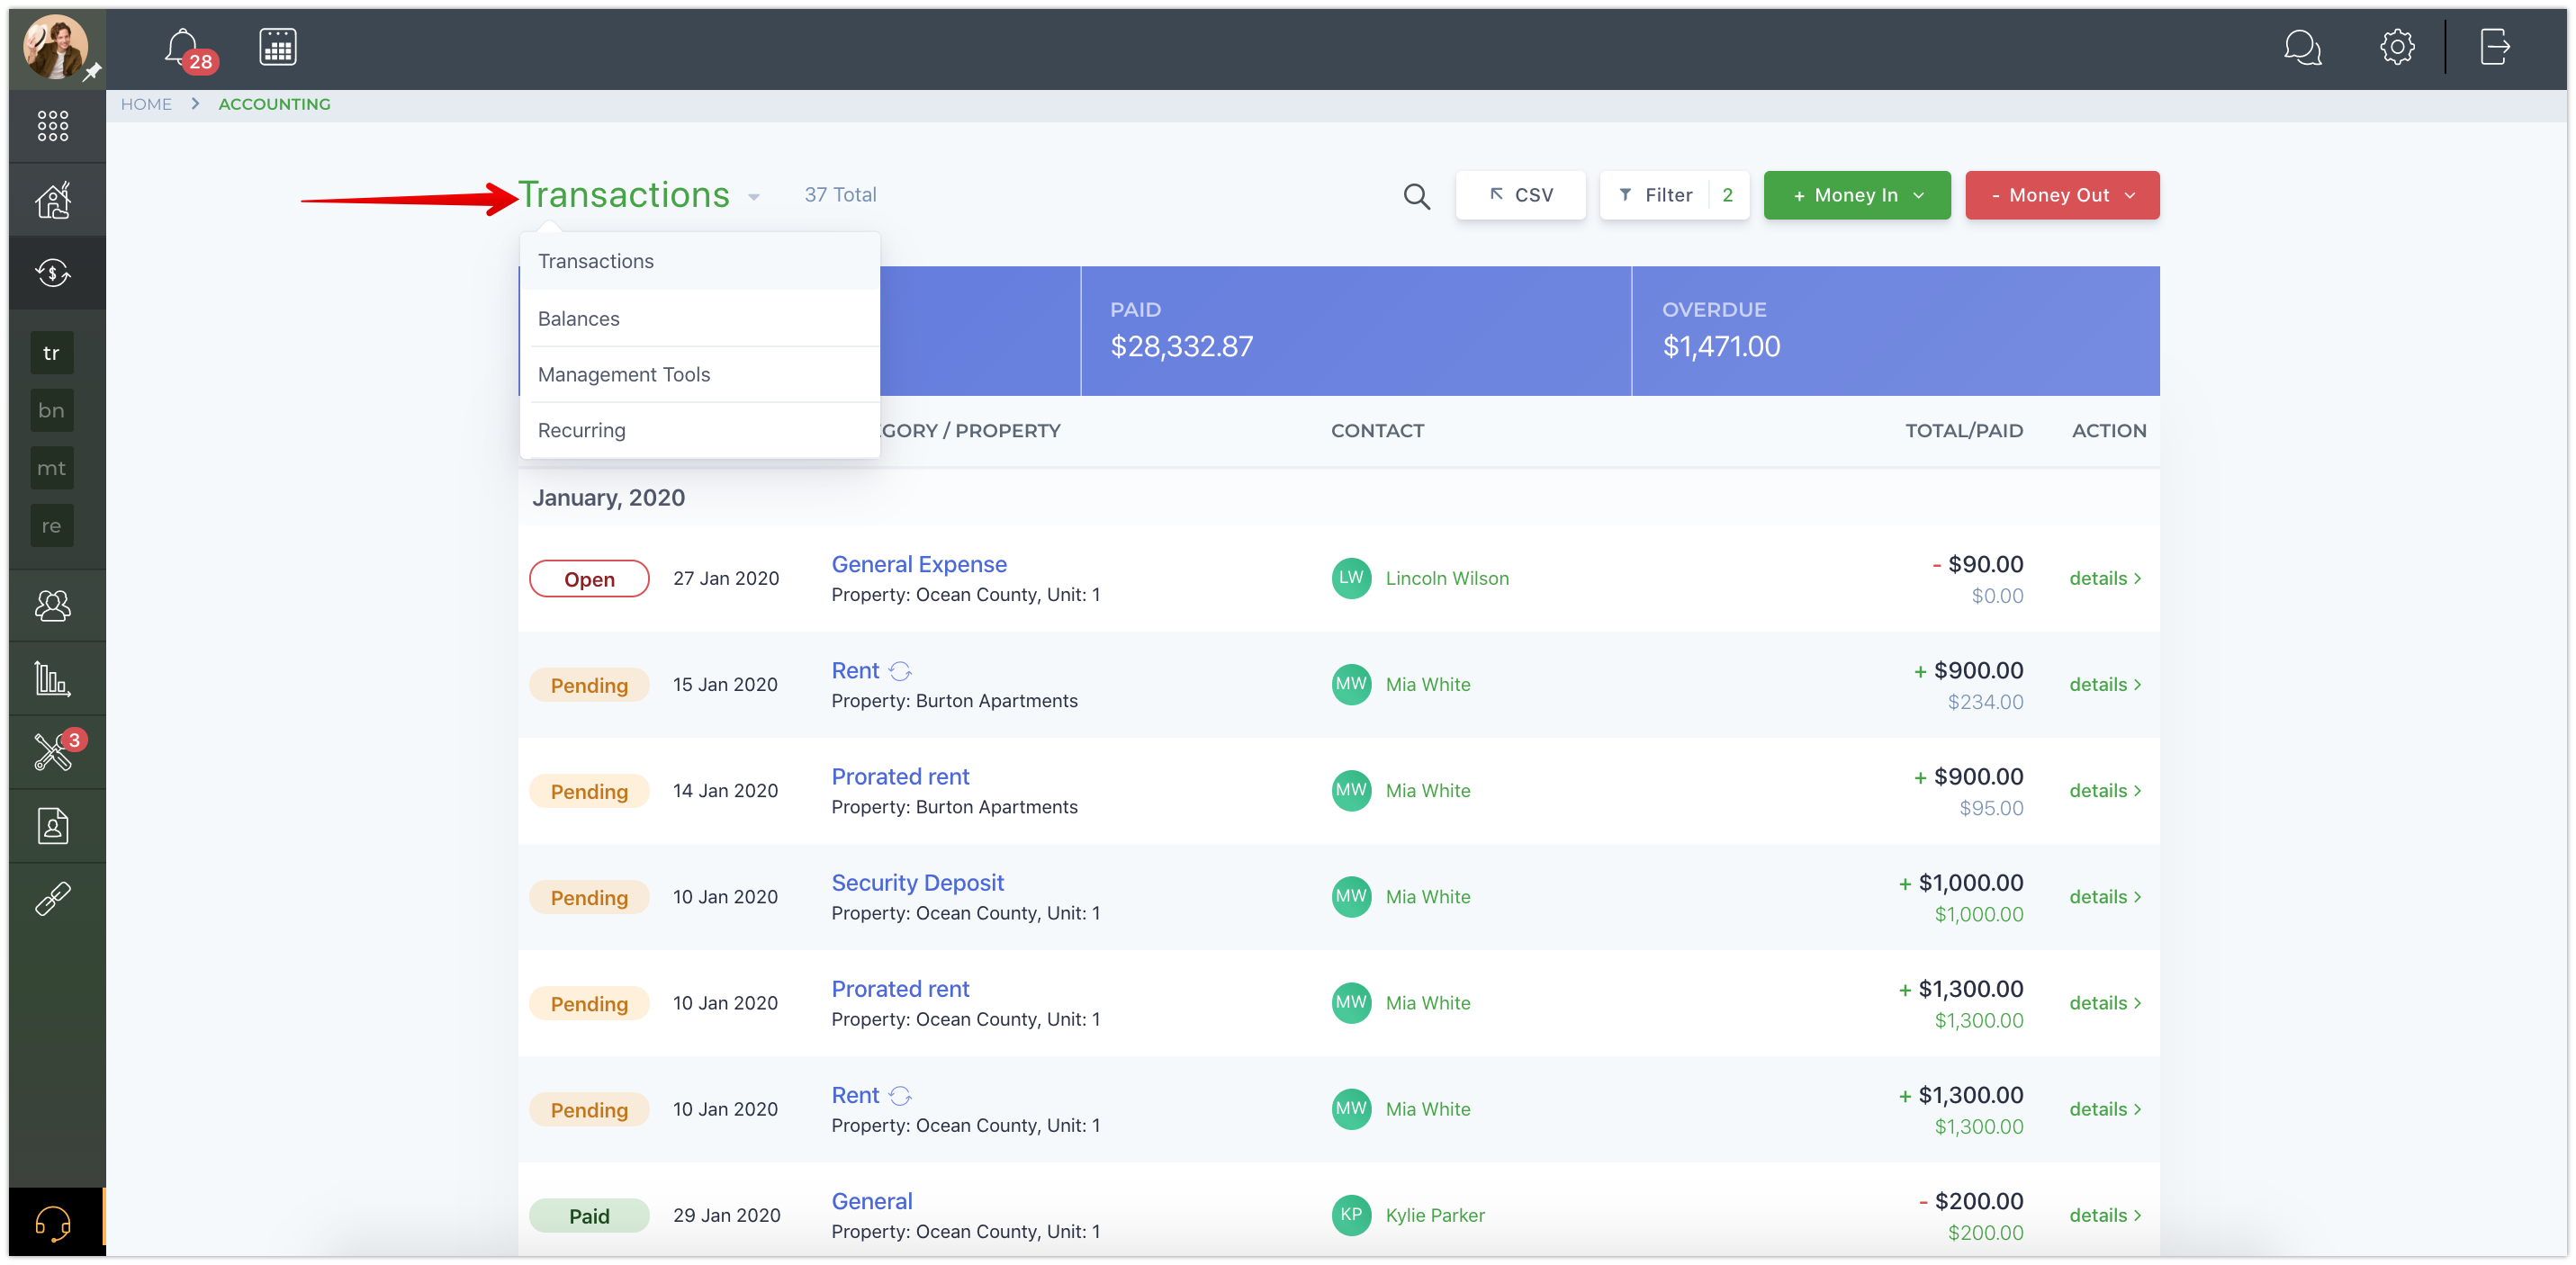Screen dimensions: 2576x1265
Task: Select Transactions in the dropdown menu
Action: tap(699, 261)
